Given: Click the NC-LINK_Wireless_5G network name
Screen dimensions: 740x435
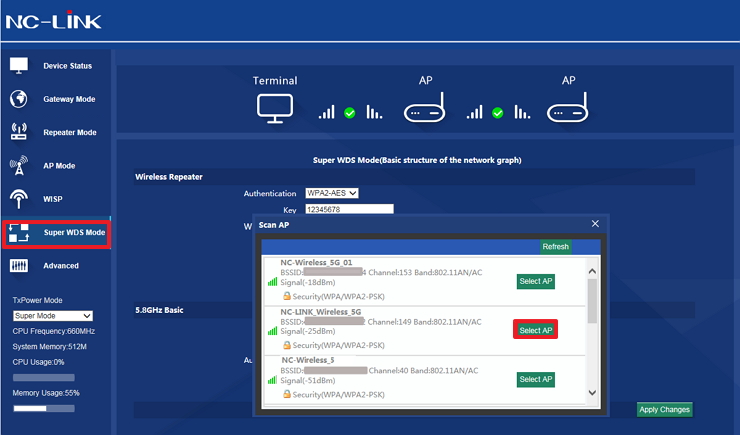Looking at the screenshot, I should pyautogui.click(x=320, y=311).
